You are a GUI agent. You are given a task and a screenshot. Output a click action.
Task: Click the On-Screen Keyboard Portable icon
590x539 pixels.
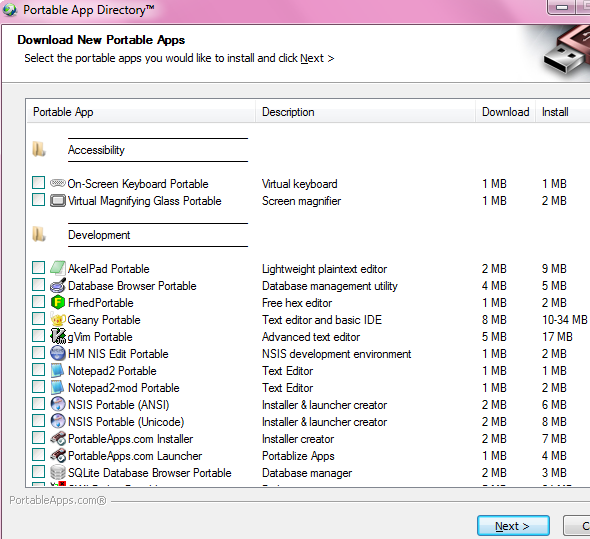[x=58, y=183]
